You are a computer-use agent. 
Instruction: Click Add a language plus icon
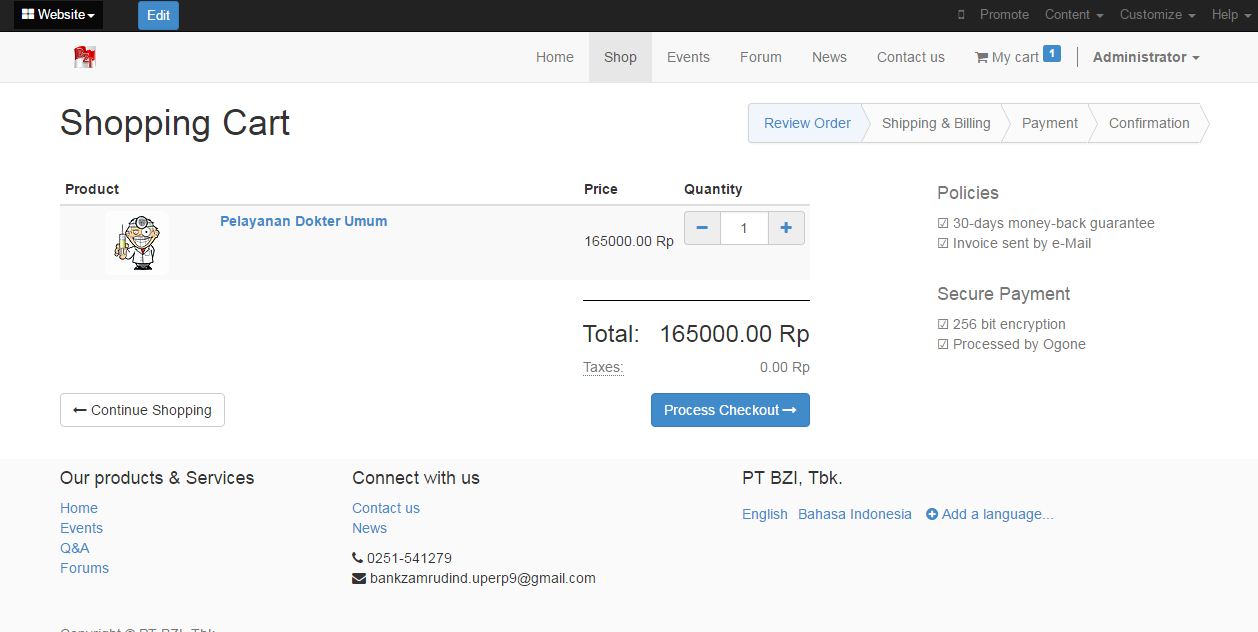932,514
